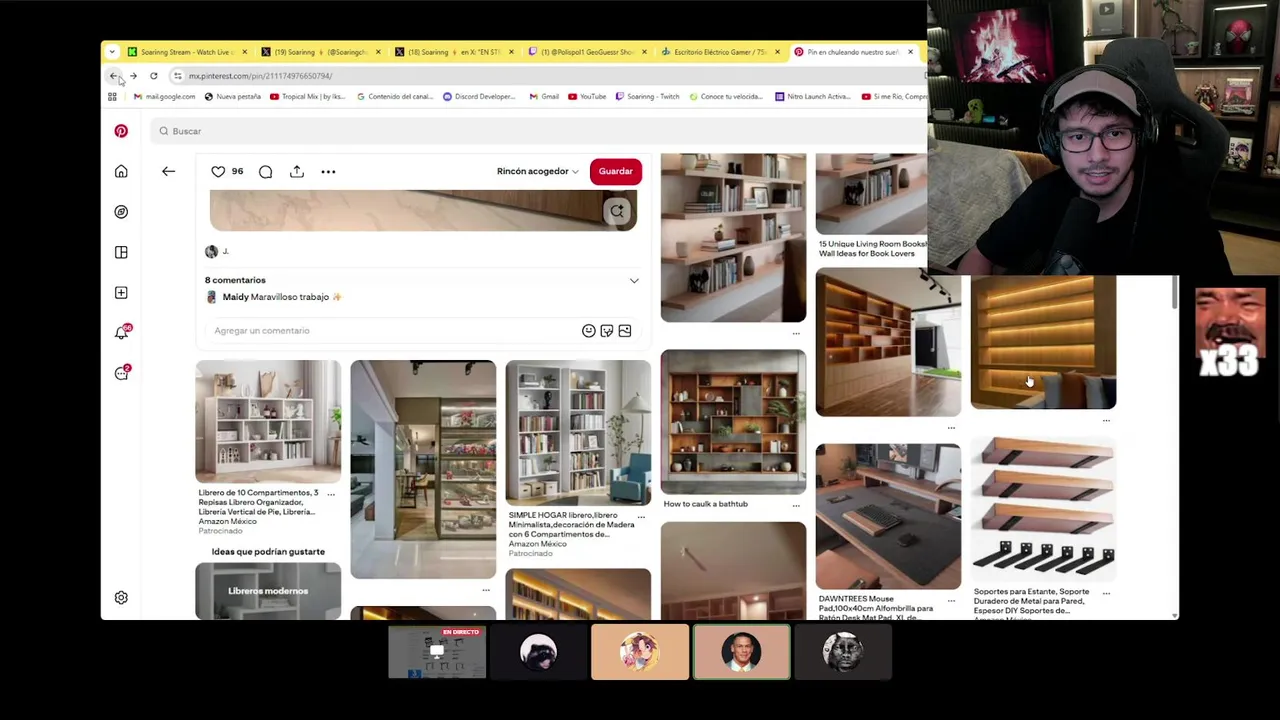
Task: Click the Pinterest logo icon
Action: [121, 131]
